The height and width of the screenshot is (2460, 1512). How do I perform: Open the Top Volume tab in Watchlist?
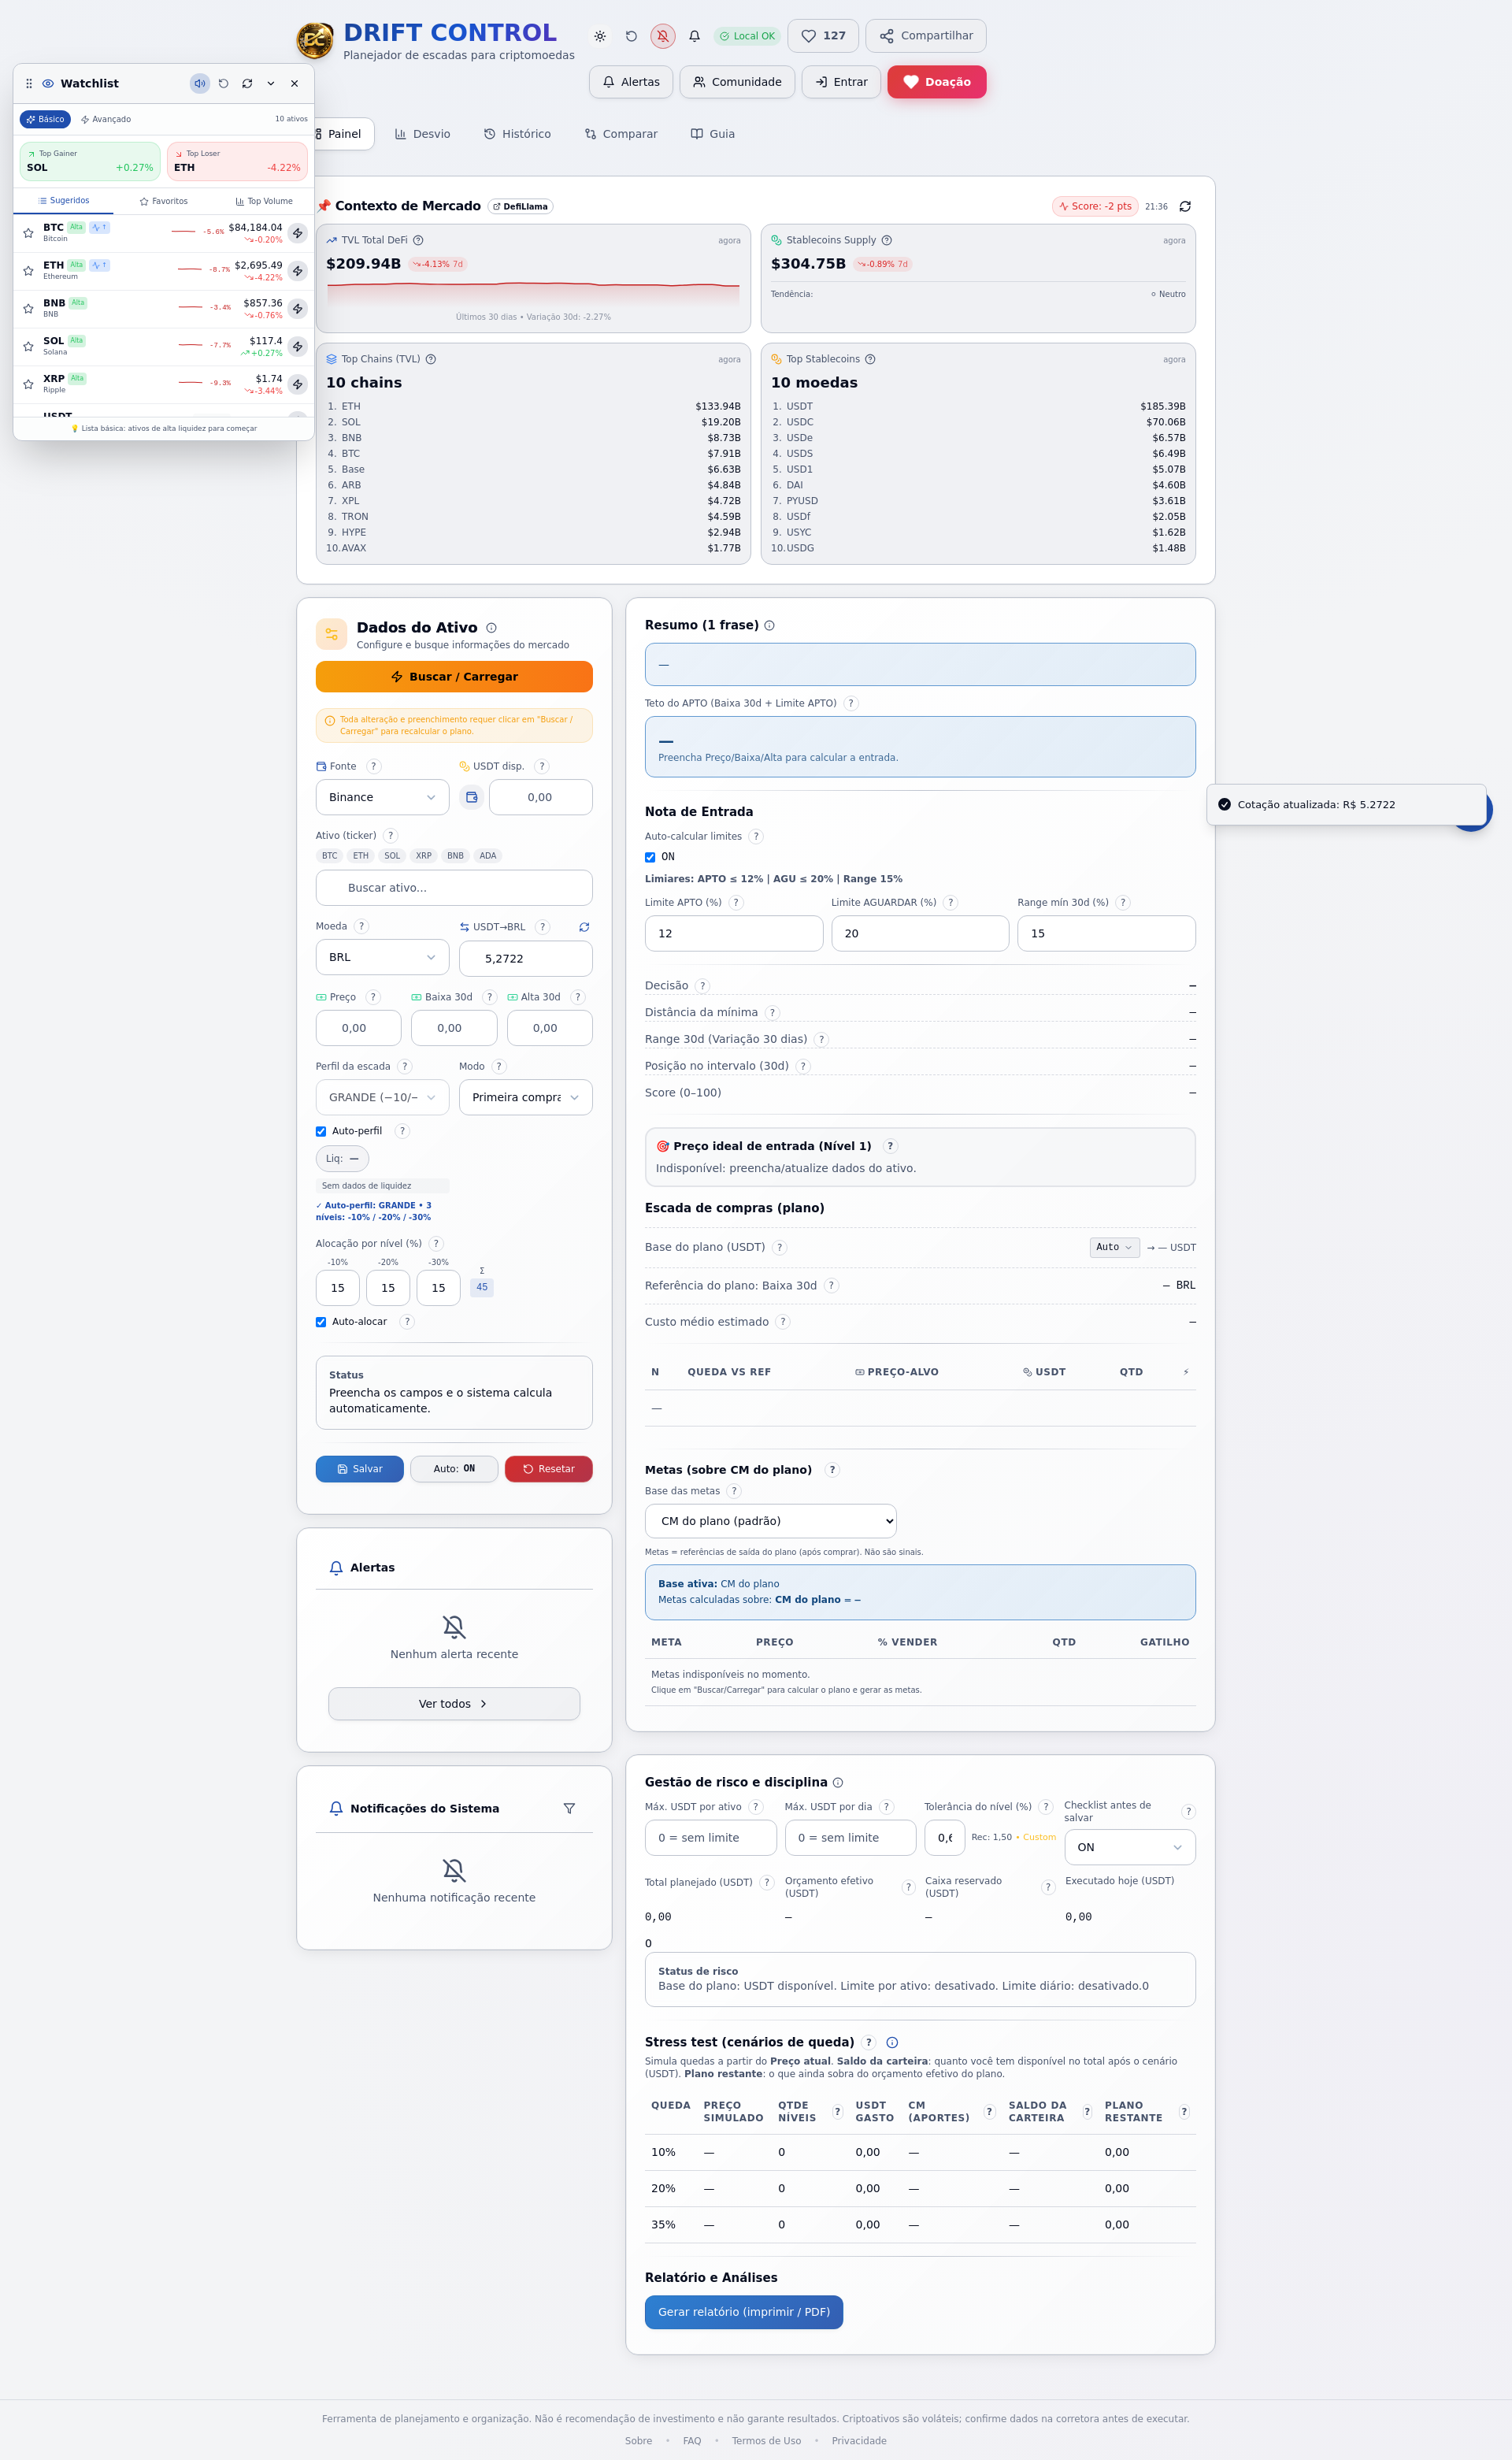click(x=264, y=202)
